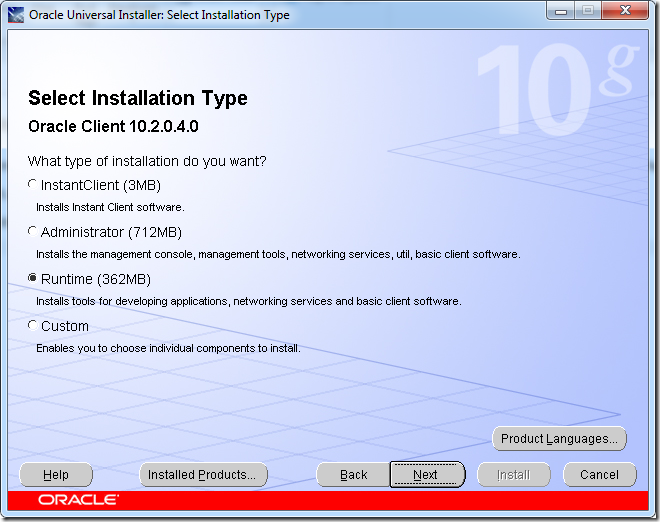Click the 'Oracle Client 10.2.0.4.0' version text
This screenshot has height=522, width=660.
coord(113,126)
